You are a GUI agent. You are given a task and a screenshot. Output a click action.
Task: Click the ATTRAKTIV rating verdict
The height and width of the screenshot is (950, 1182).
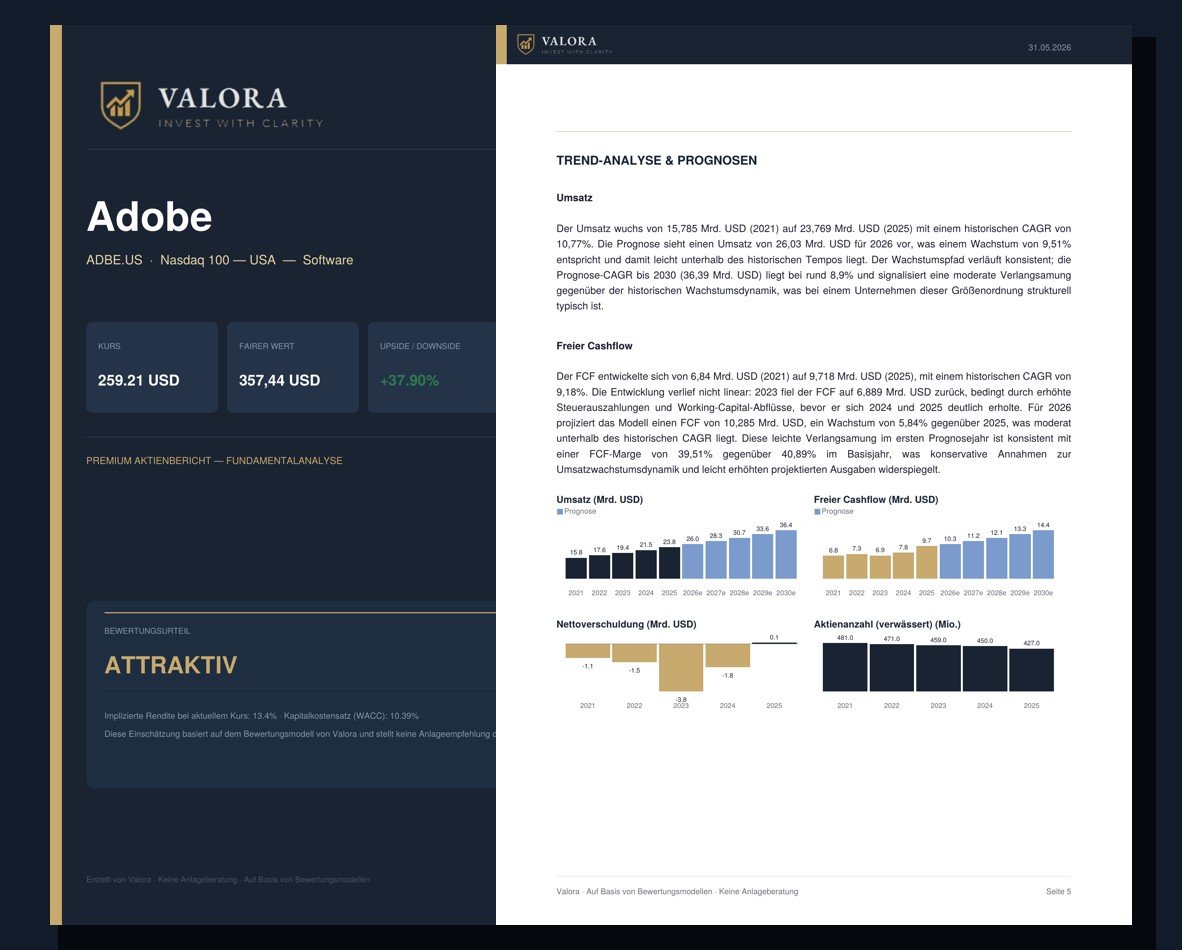click(170, 665)
